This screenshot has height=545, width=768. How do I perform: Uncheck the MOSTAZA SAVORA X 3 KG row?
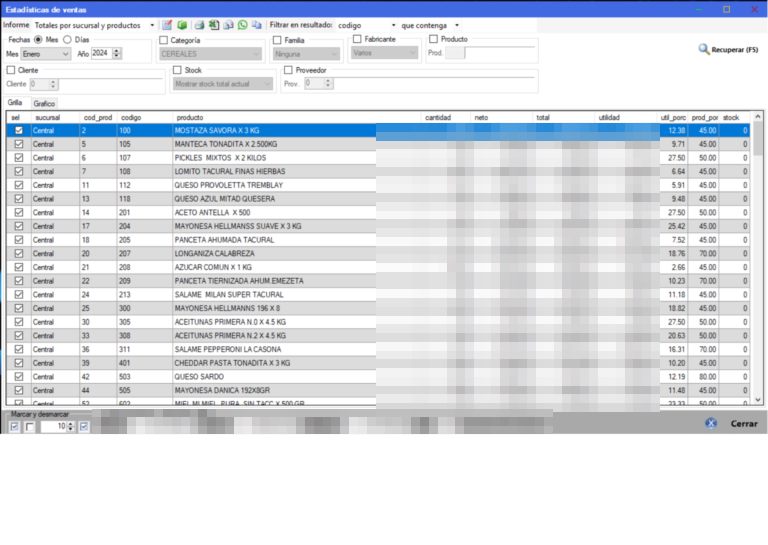[19, 130]
